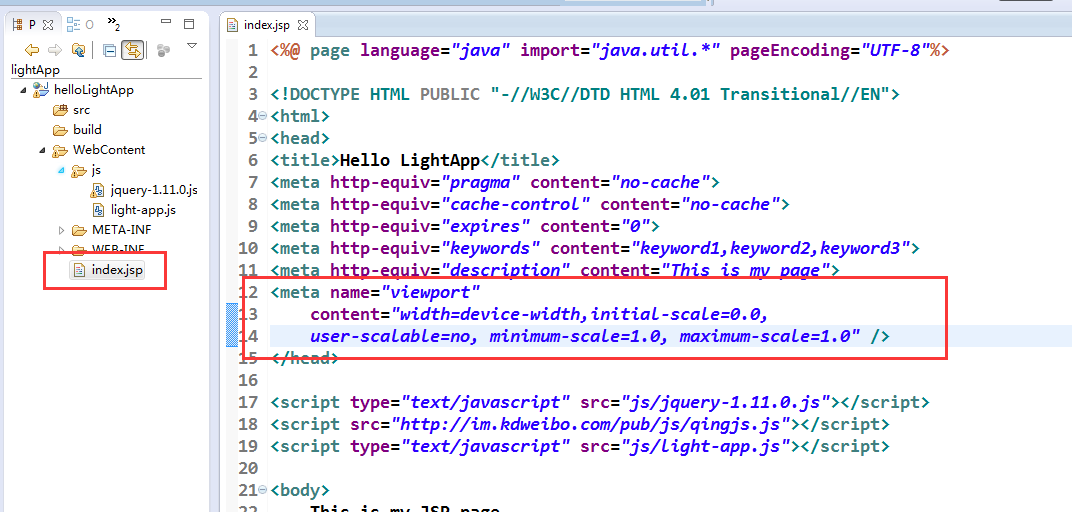Image resolution: width=1072 pixels, height=512 pixels.
Task: Select index.jsp in the project tree
Action: coord(116,270)
